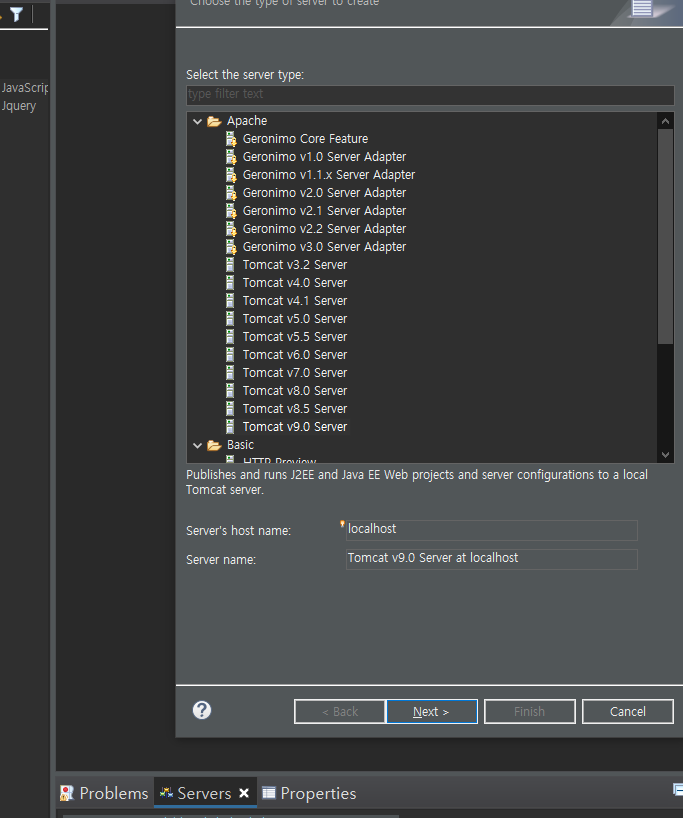683x818 pixels.
Task: Click the Finish button
Action: pyautogui.click(x=530, y=712)
